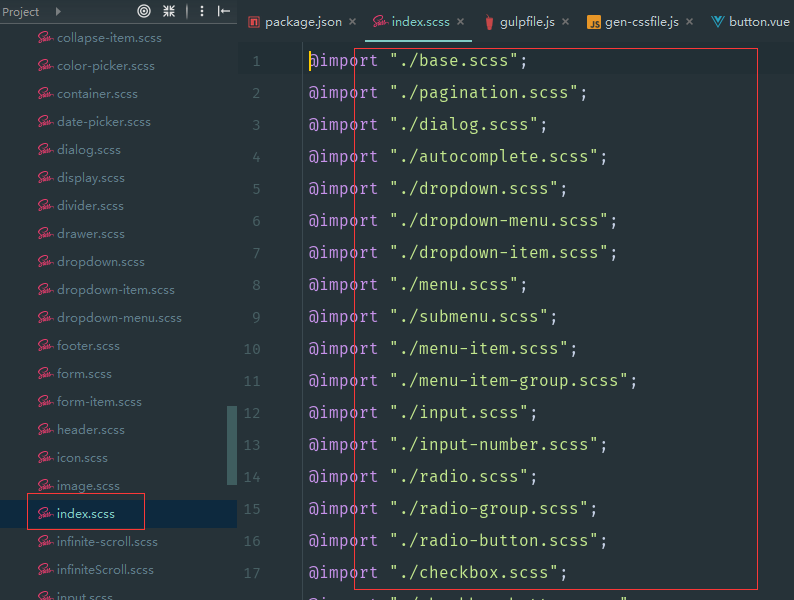Hide the Project tool window
The image size is (794, 600).
[224, 11]
